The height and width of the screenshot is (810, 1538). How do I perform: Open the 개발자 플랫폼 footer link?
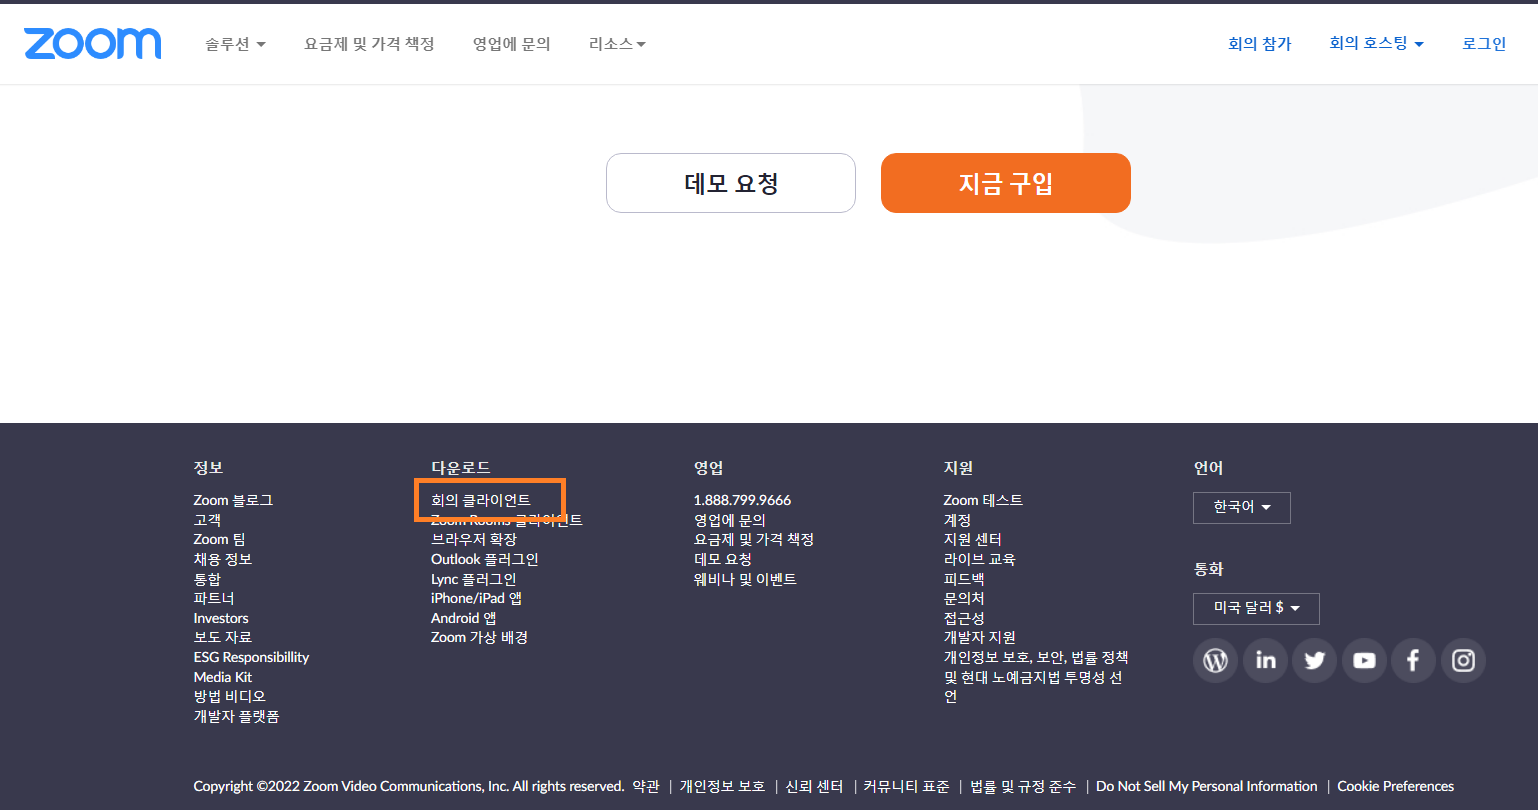[x=236, y=716]
